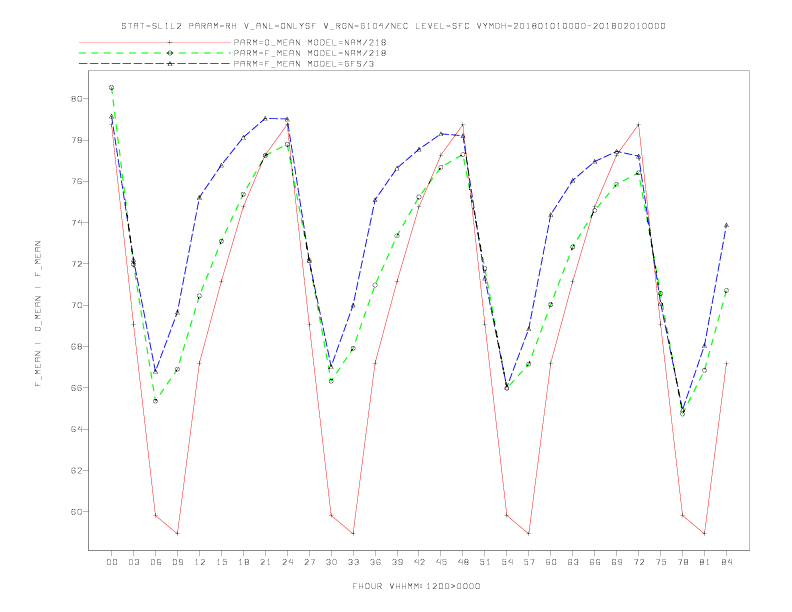
Task: Click y-axis value label 62
Action: click(76, 471)
